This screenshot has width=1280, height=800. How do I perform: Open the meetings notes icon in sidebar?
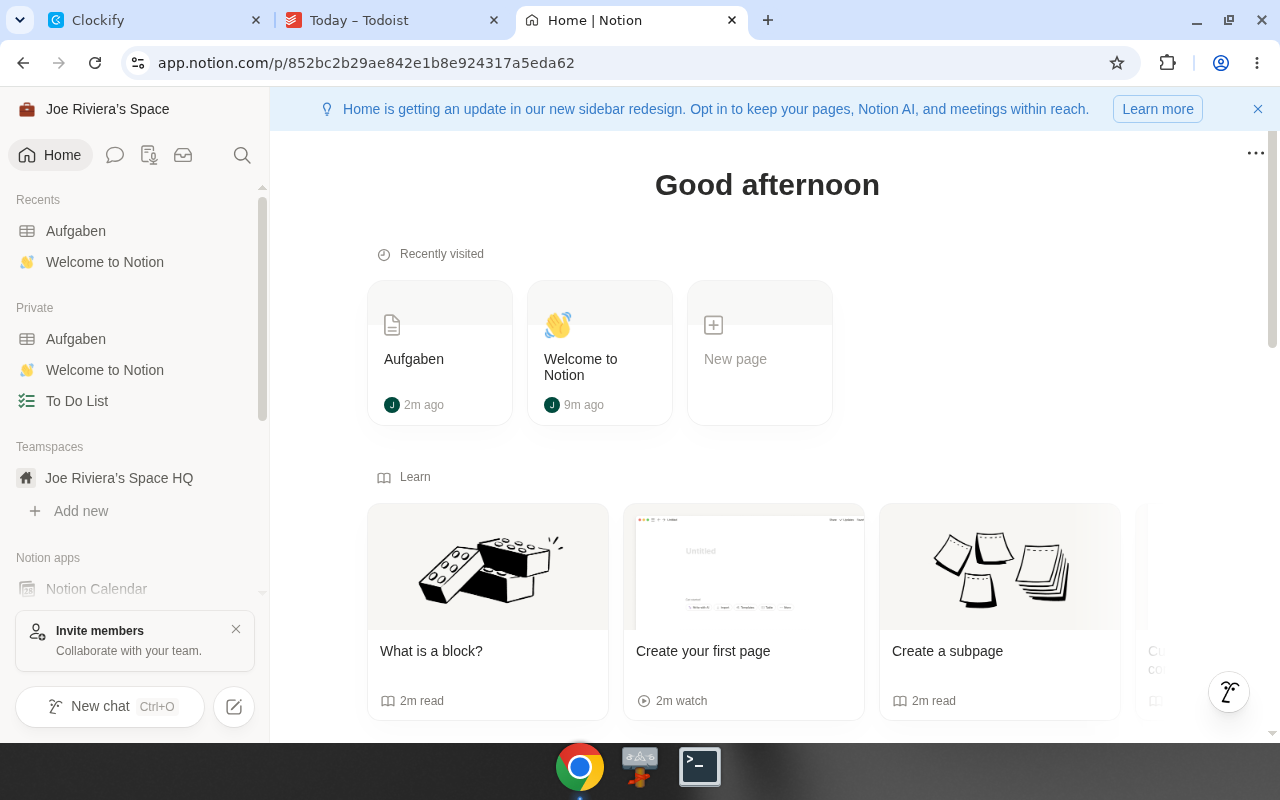pyautogui.click(x=149, y=155)
